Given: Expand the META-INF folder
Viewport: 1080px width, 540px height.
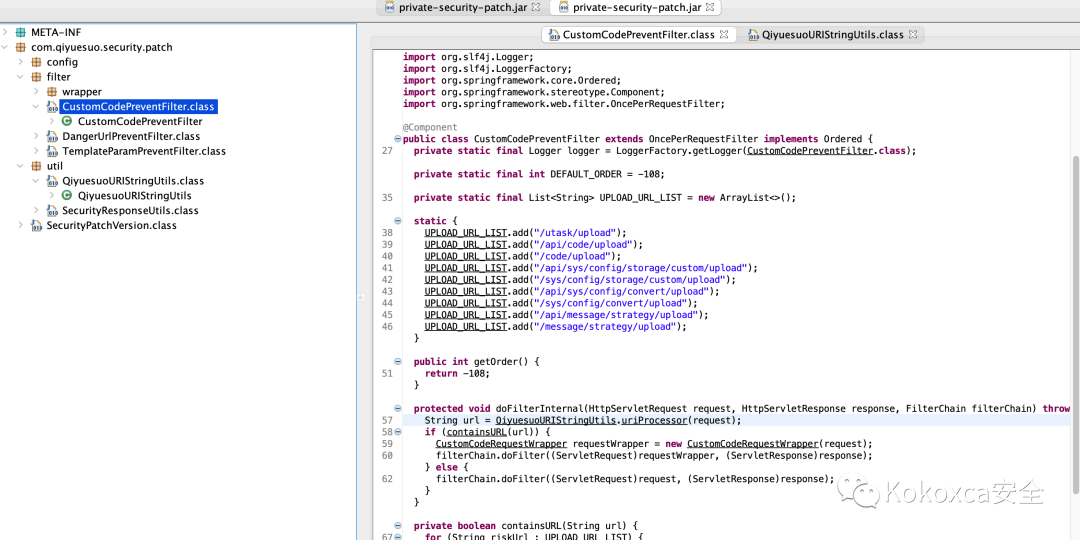Looking at the screenshot, I should 6,32.
